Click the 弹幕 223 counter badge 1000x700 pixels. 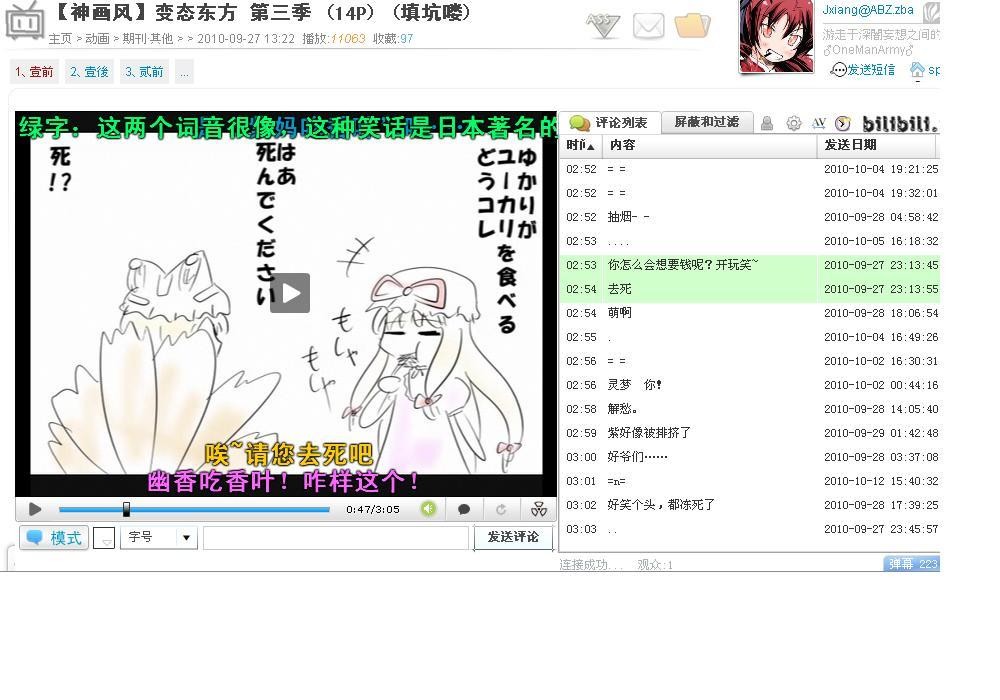[912, 564]
